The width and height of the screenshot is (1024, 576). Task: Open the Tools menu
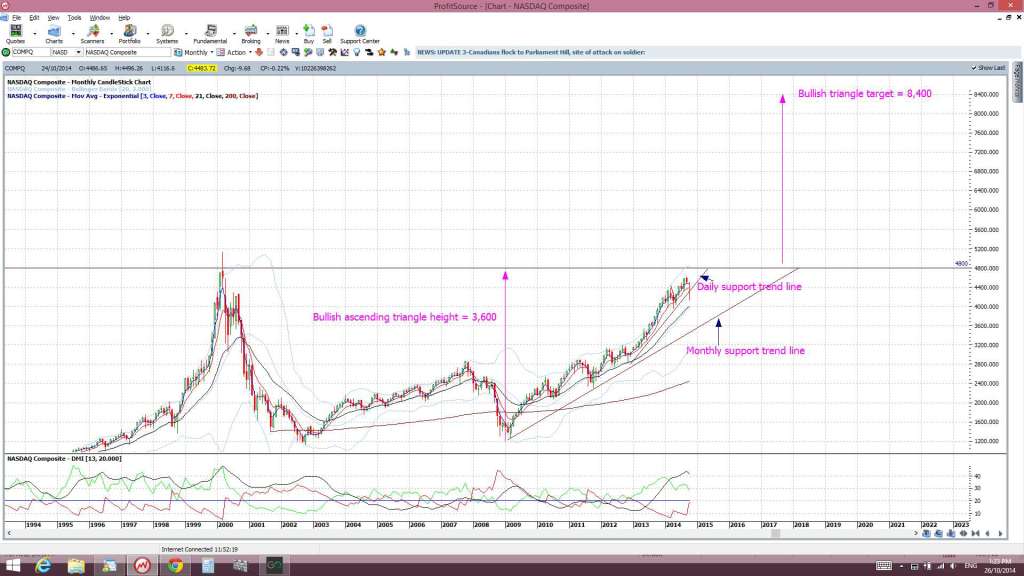coord(74,18)
